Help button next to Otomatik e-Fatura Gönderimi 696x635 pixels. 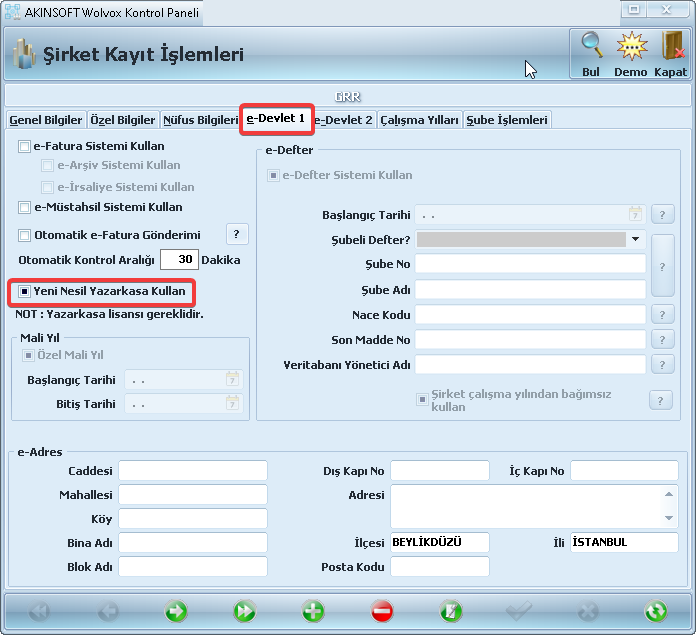click(237, 234)
